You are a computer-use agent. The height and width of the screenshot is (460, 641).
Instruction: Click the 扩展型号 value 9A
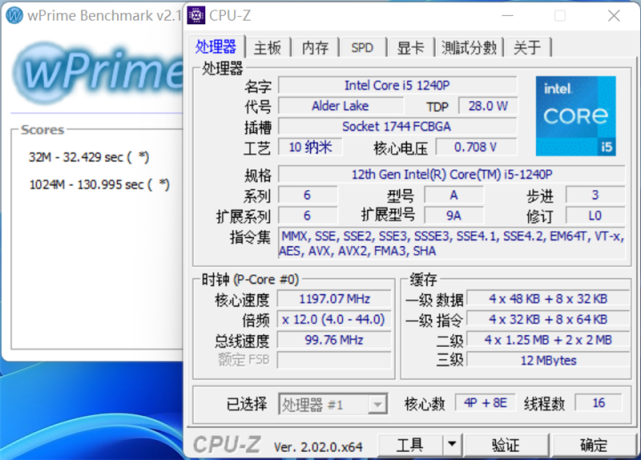click(x=454, y=215)
